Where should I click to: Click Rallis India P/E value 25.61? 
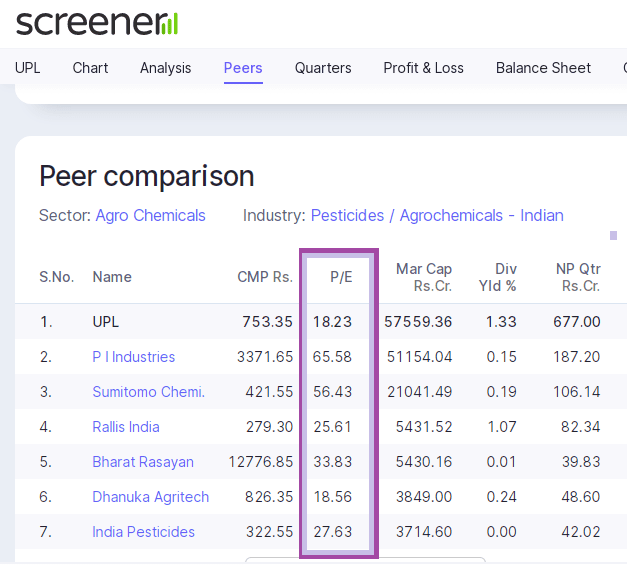332,427
